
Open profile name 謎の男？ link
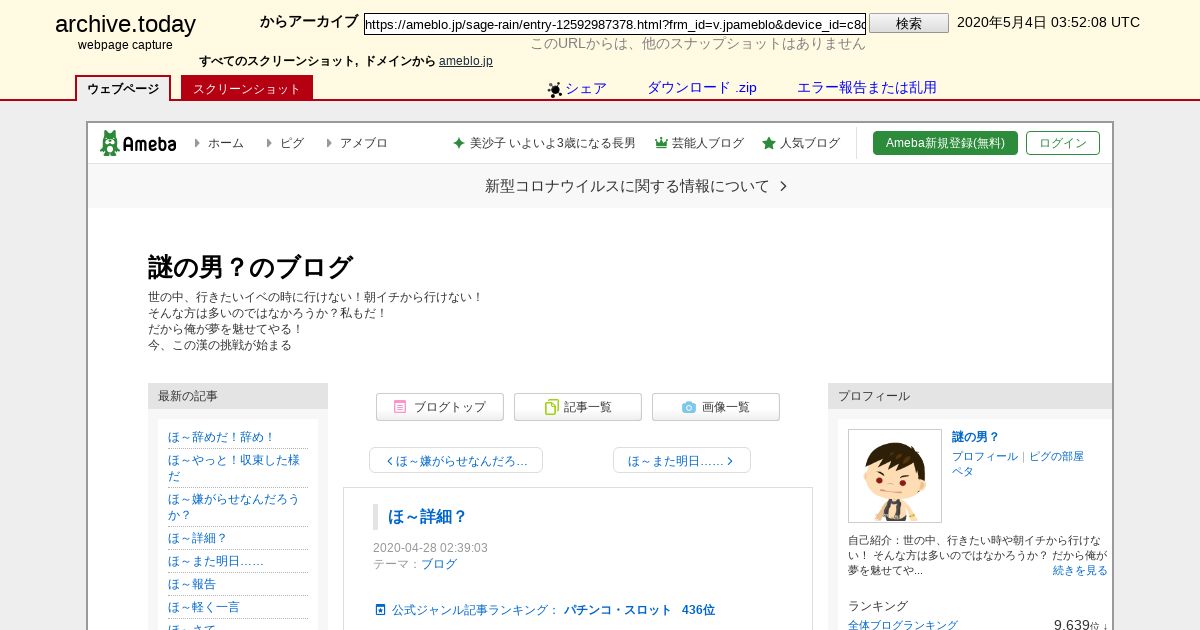click(976, 437)
